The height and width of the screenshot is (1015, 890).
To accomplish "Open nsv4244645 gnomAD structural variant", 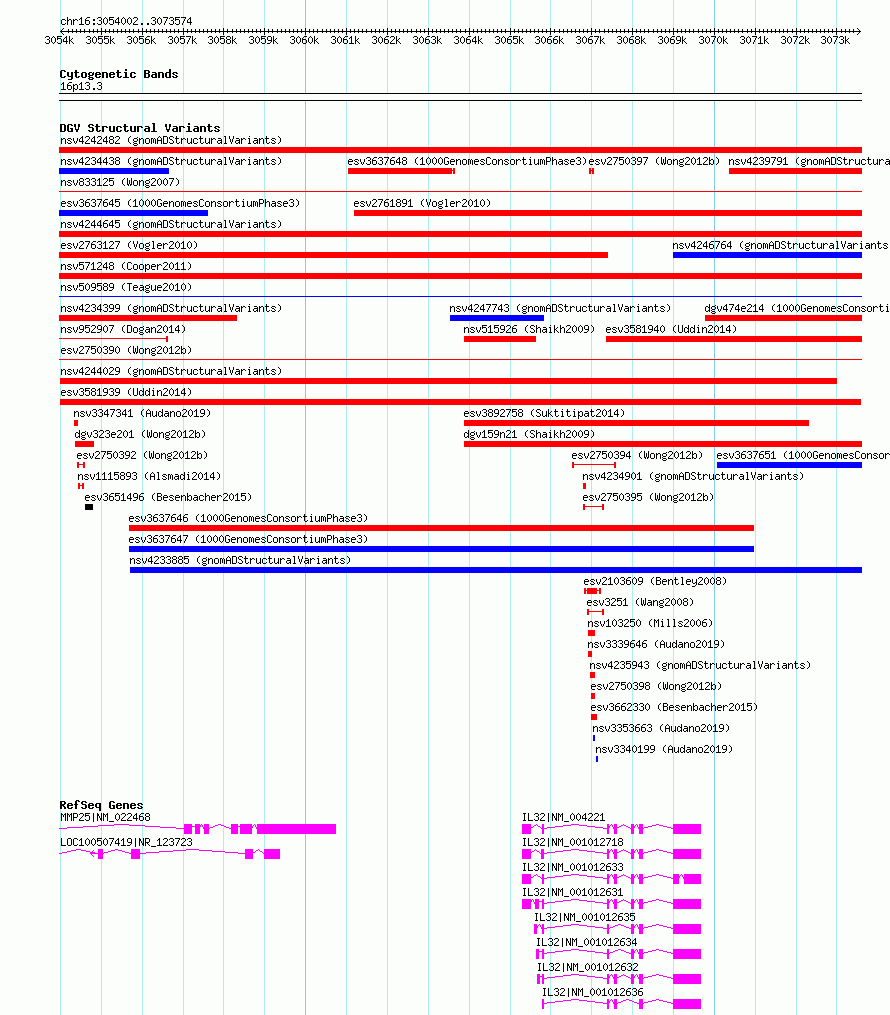I will click(171, 225).
